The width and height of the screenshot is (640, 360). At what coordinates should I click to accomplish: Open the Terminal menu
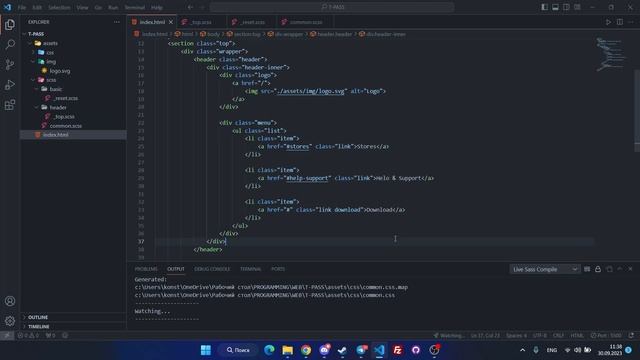click(x=135, y=7)
